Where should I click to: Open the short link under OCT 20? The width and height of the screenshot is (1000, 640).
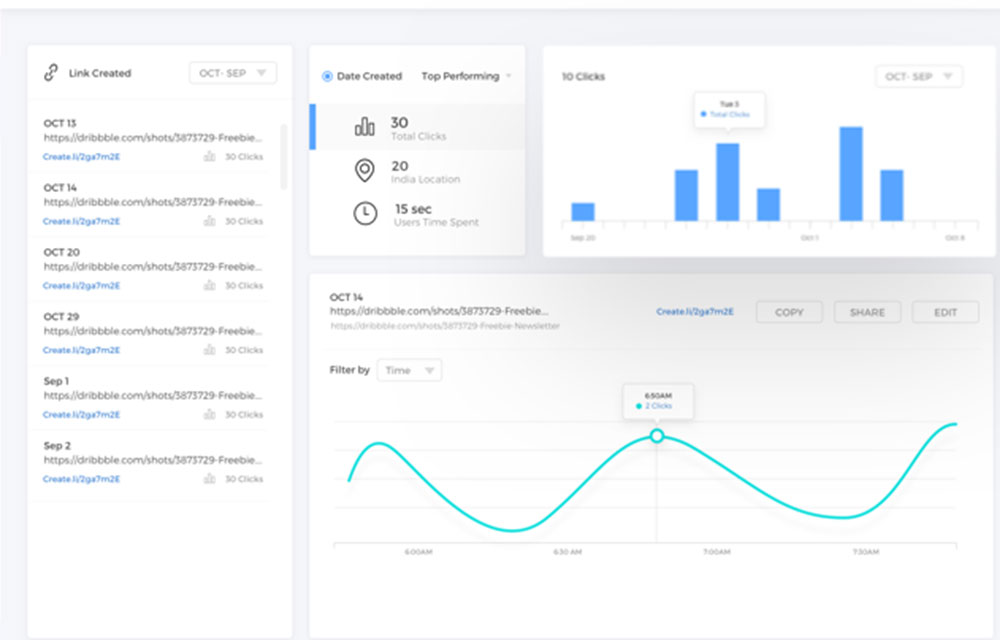(x=81, y=286)
